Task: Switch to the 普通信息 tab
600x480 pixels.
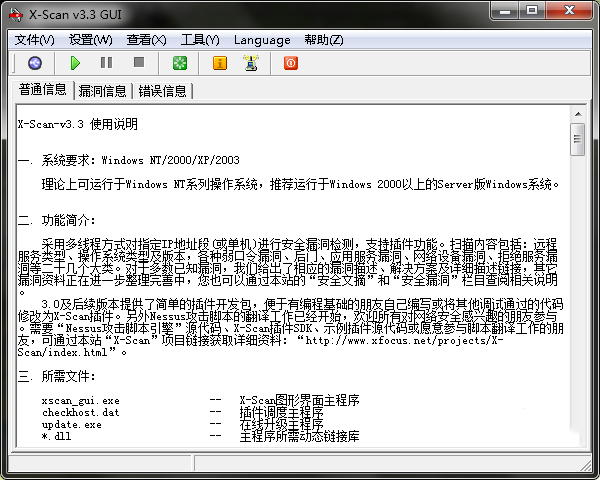Action: coord(43,90)
